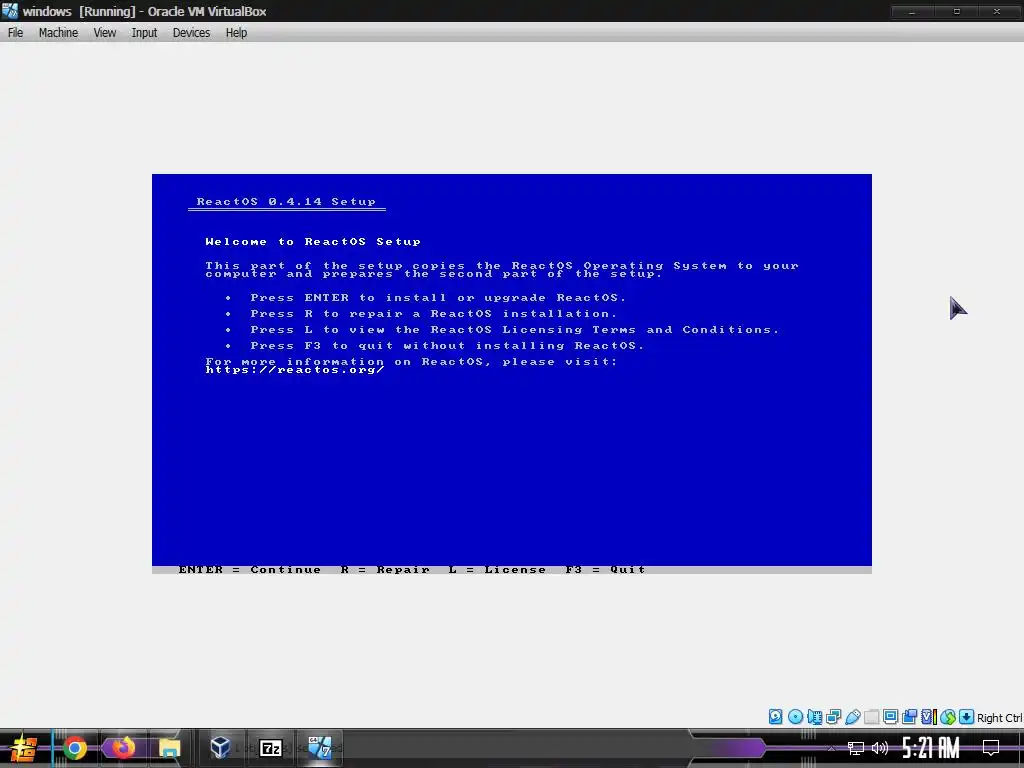This screenshot has width=1024, height=768.
Task: Click the shared folders status icon
Action: click(871, 717)
